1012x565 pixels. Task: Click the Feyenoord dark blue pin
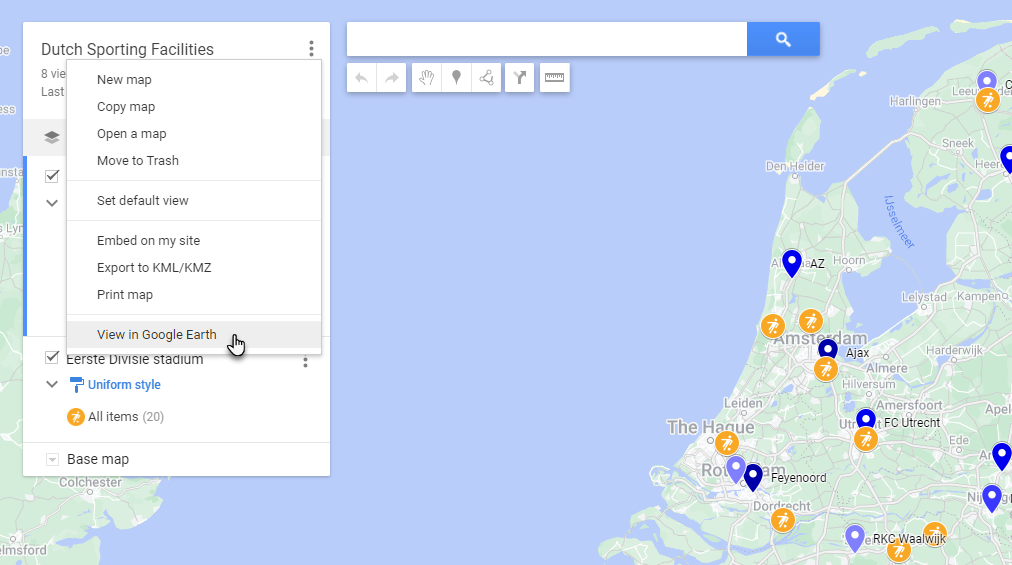[x=753, y=477]
